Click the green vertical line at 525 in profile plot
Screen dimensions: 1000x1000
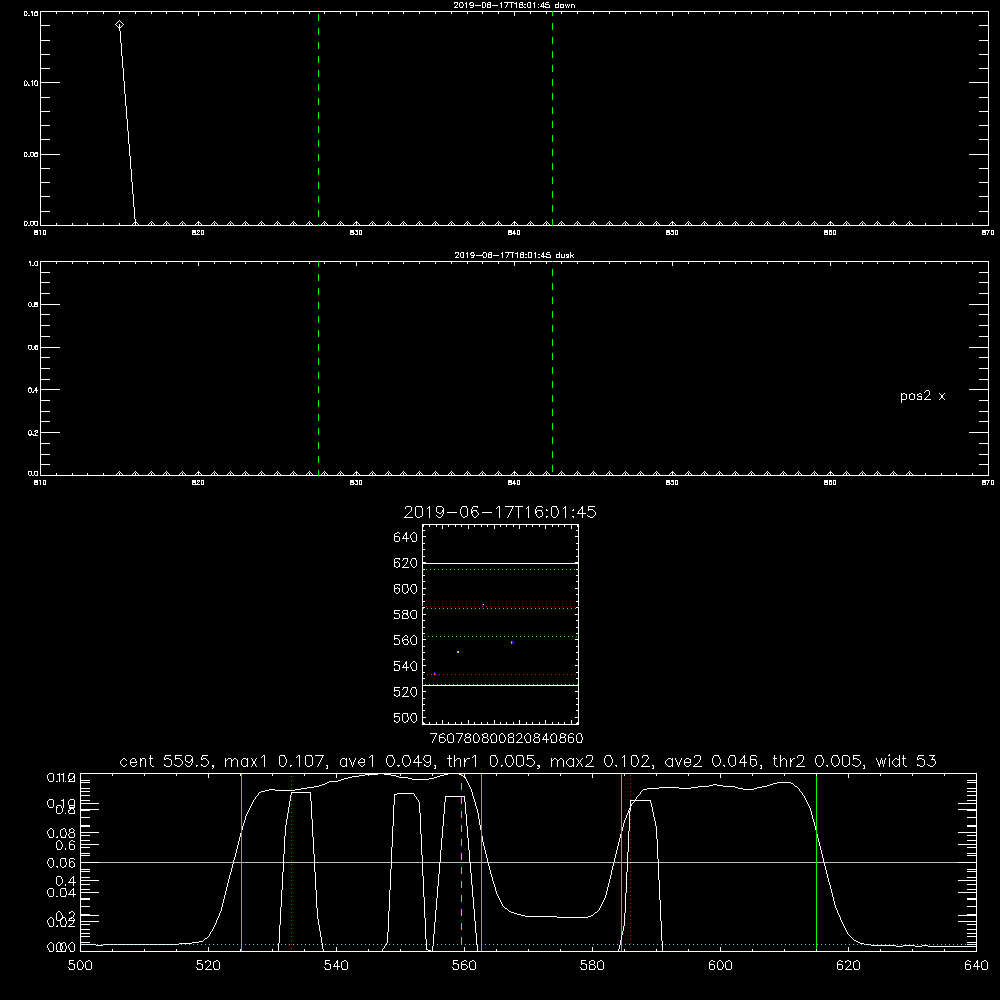coord(241,861)
